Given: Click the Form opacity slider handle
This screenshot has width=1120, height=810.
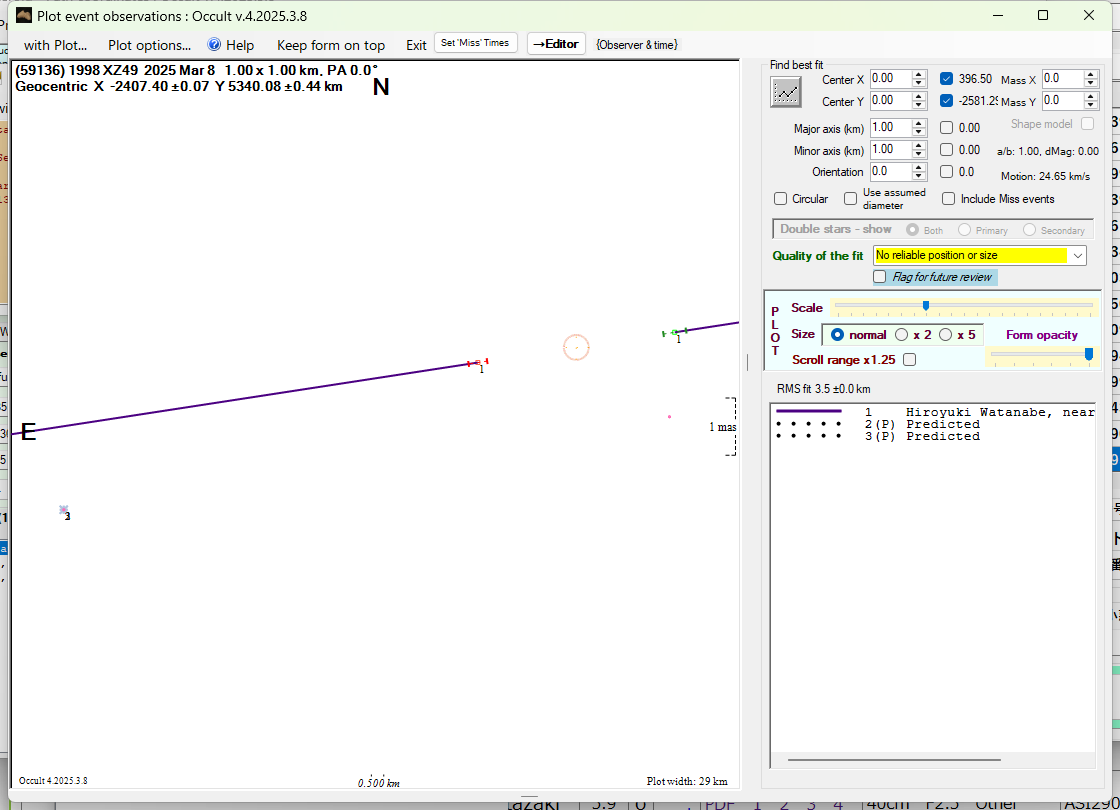Looking at the screenshot, I should coord(1088,353).
